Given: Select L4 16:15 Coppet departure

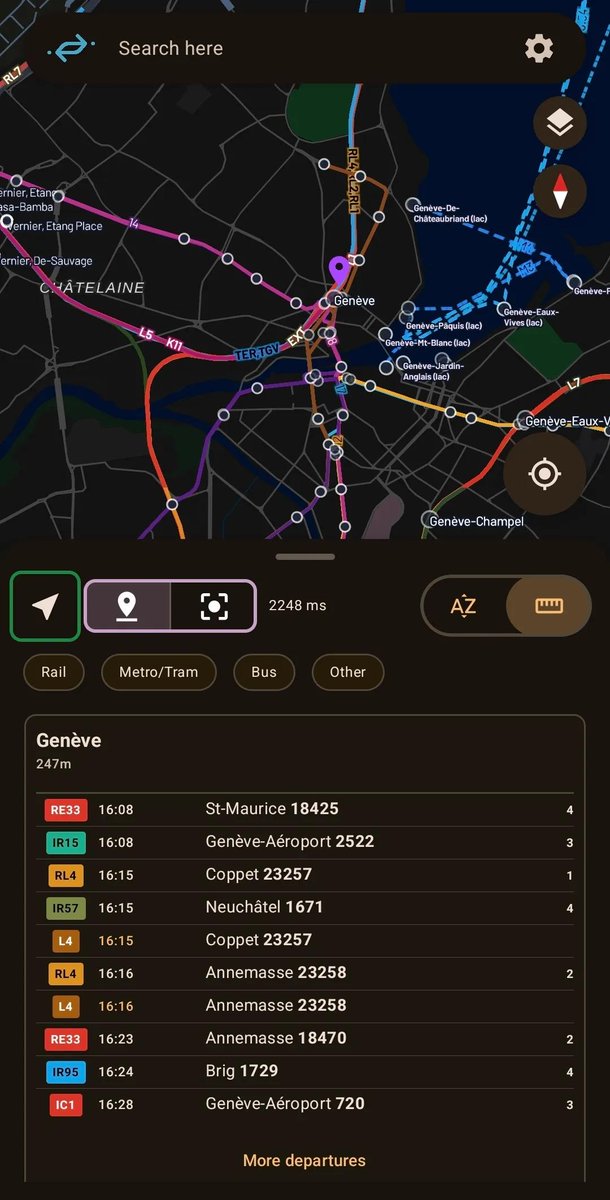Looking at the screenshot, I should coord(305,940).
